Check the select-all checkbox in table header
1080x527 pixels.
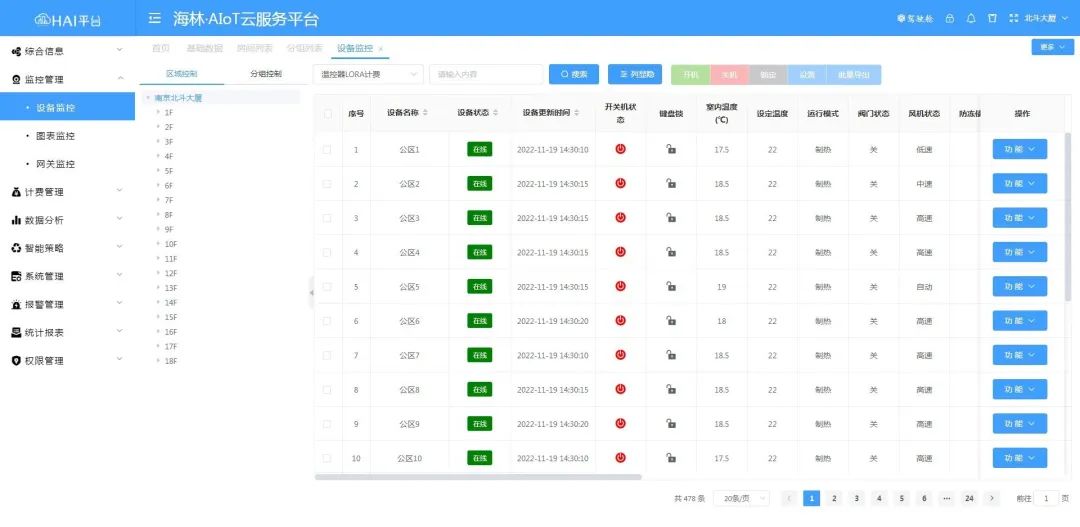click(x=327, y=113)
